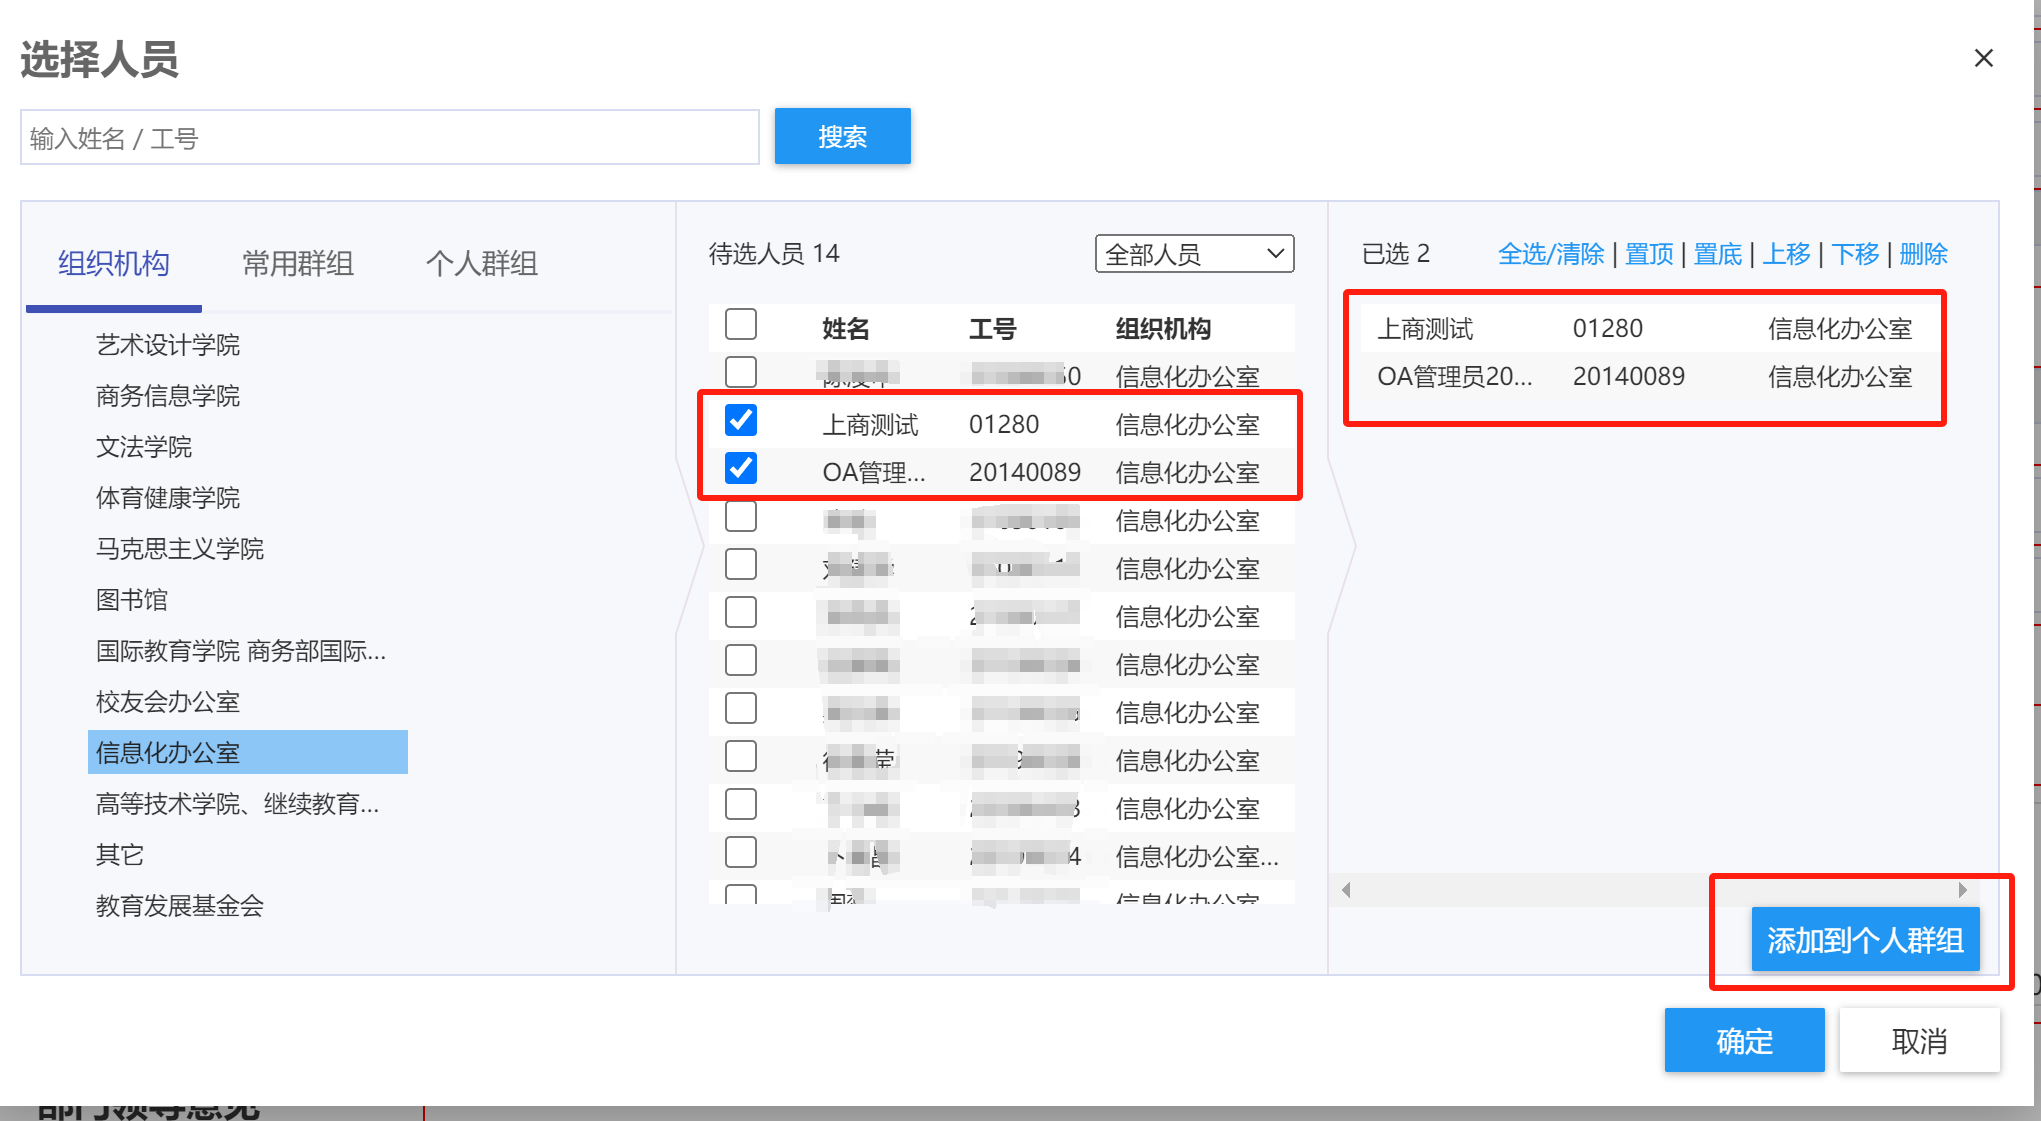The width and height of the screenshot is (2041, 1121).
Task: Cancel with the 取消 button
Action: click(x=1918, y=1041)
